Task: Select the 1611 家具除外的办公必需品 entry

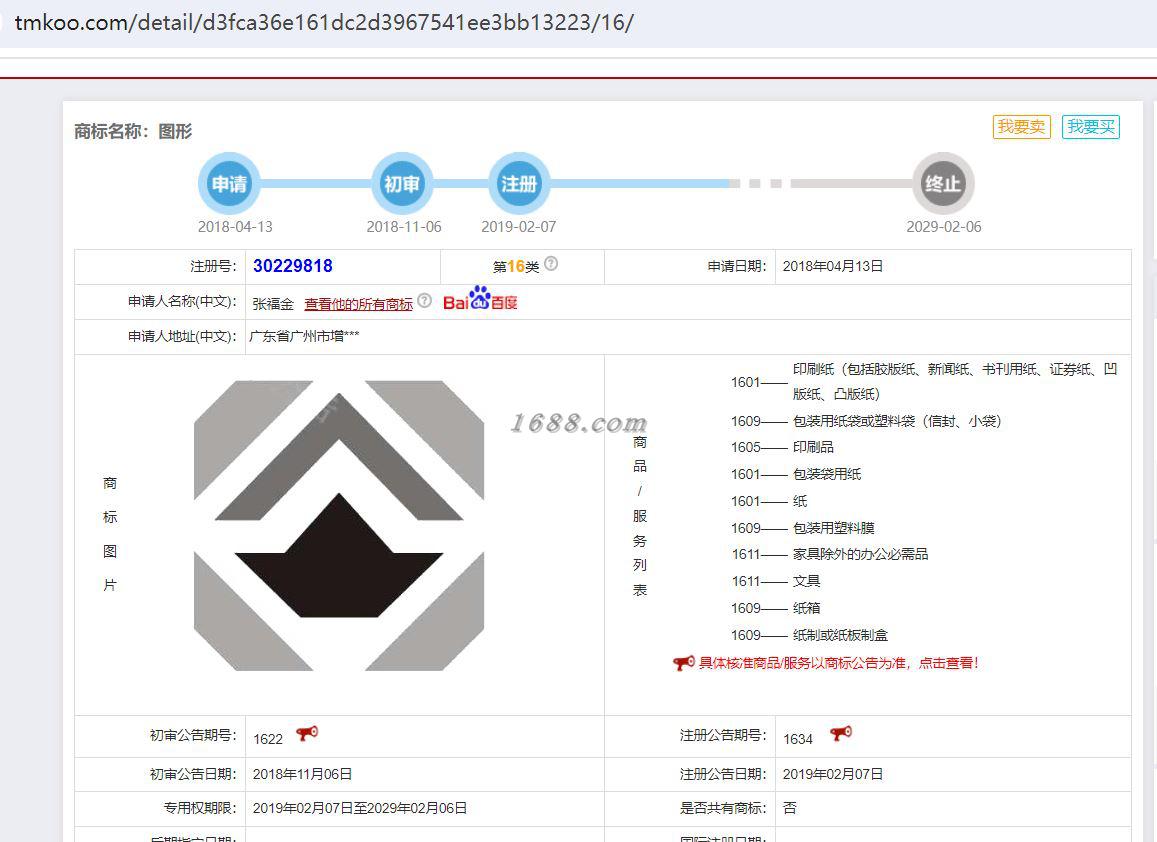Action: pyautogui.click(x=829, y=554)
